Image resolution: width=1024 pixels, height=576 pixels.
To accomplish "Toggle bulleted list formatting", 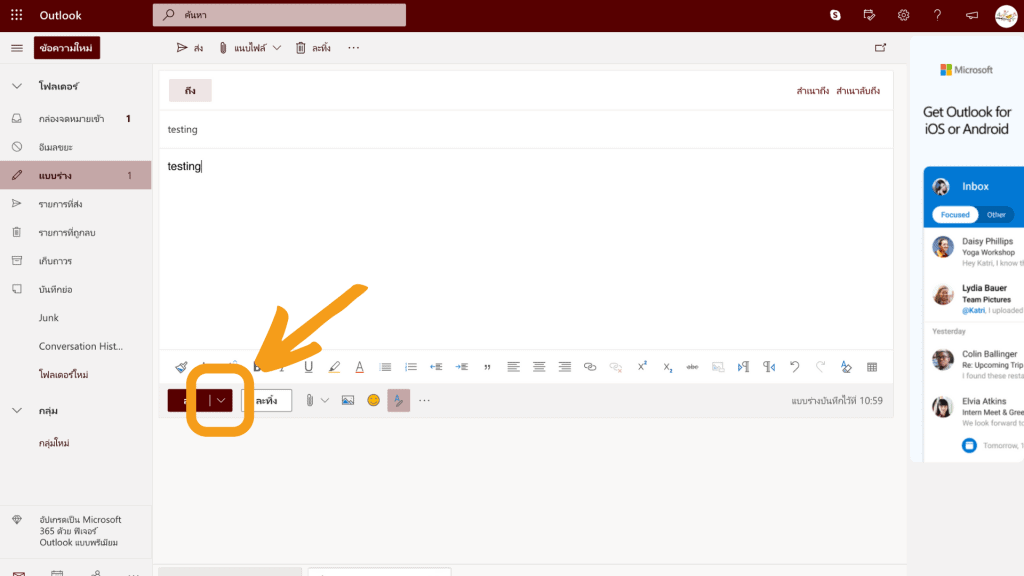I will click(x=385, y=366).
